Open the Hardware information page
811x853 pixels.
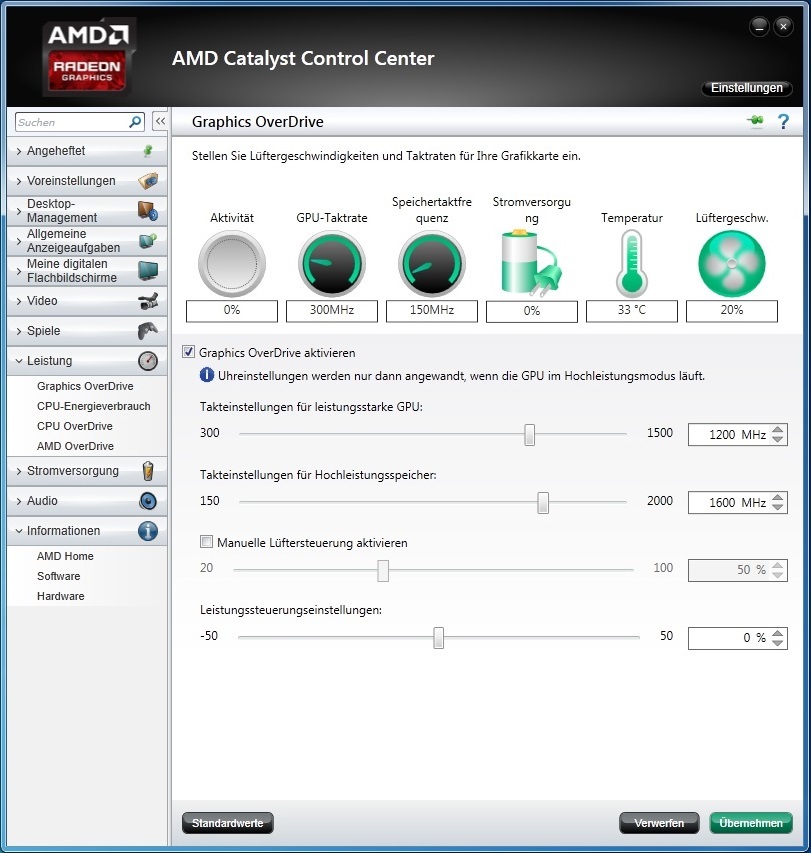point(60,596)
